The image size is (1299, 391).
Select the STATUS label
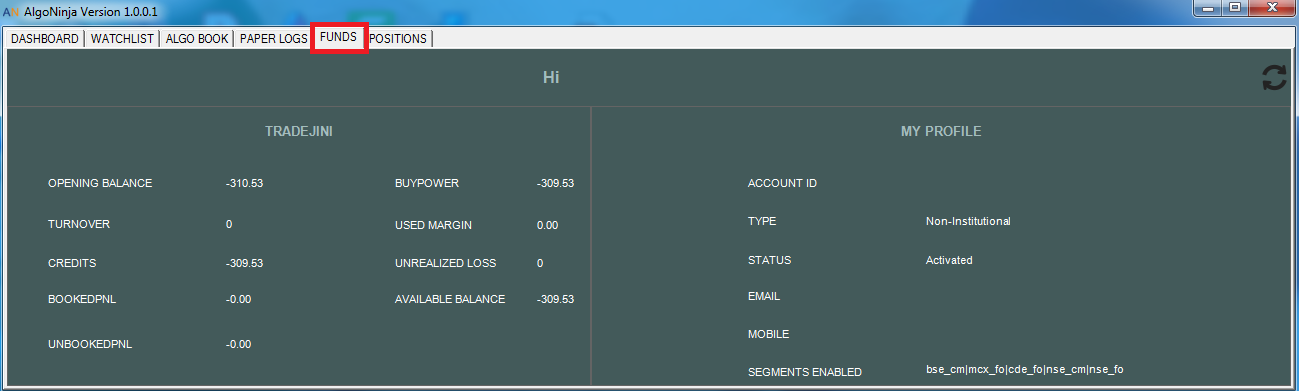(769, 260)
